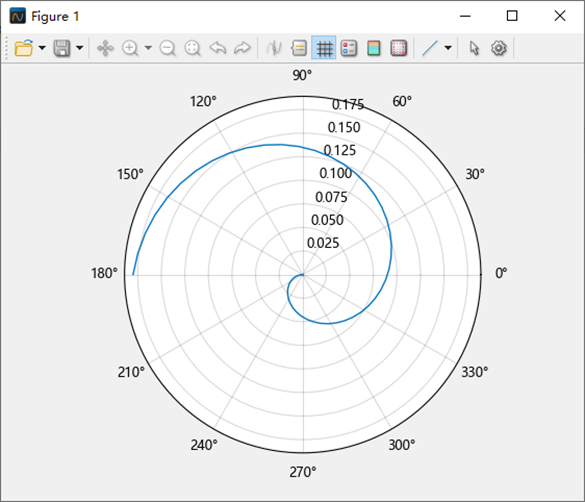Click the Open file folder icon

24,48
